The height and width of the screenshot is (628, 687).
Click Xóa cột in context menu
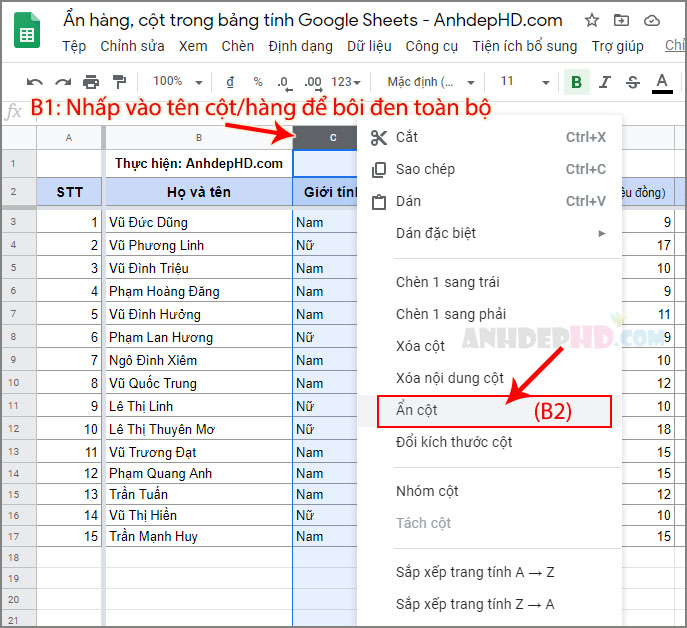420,346
